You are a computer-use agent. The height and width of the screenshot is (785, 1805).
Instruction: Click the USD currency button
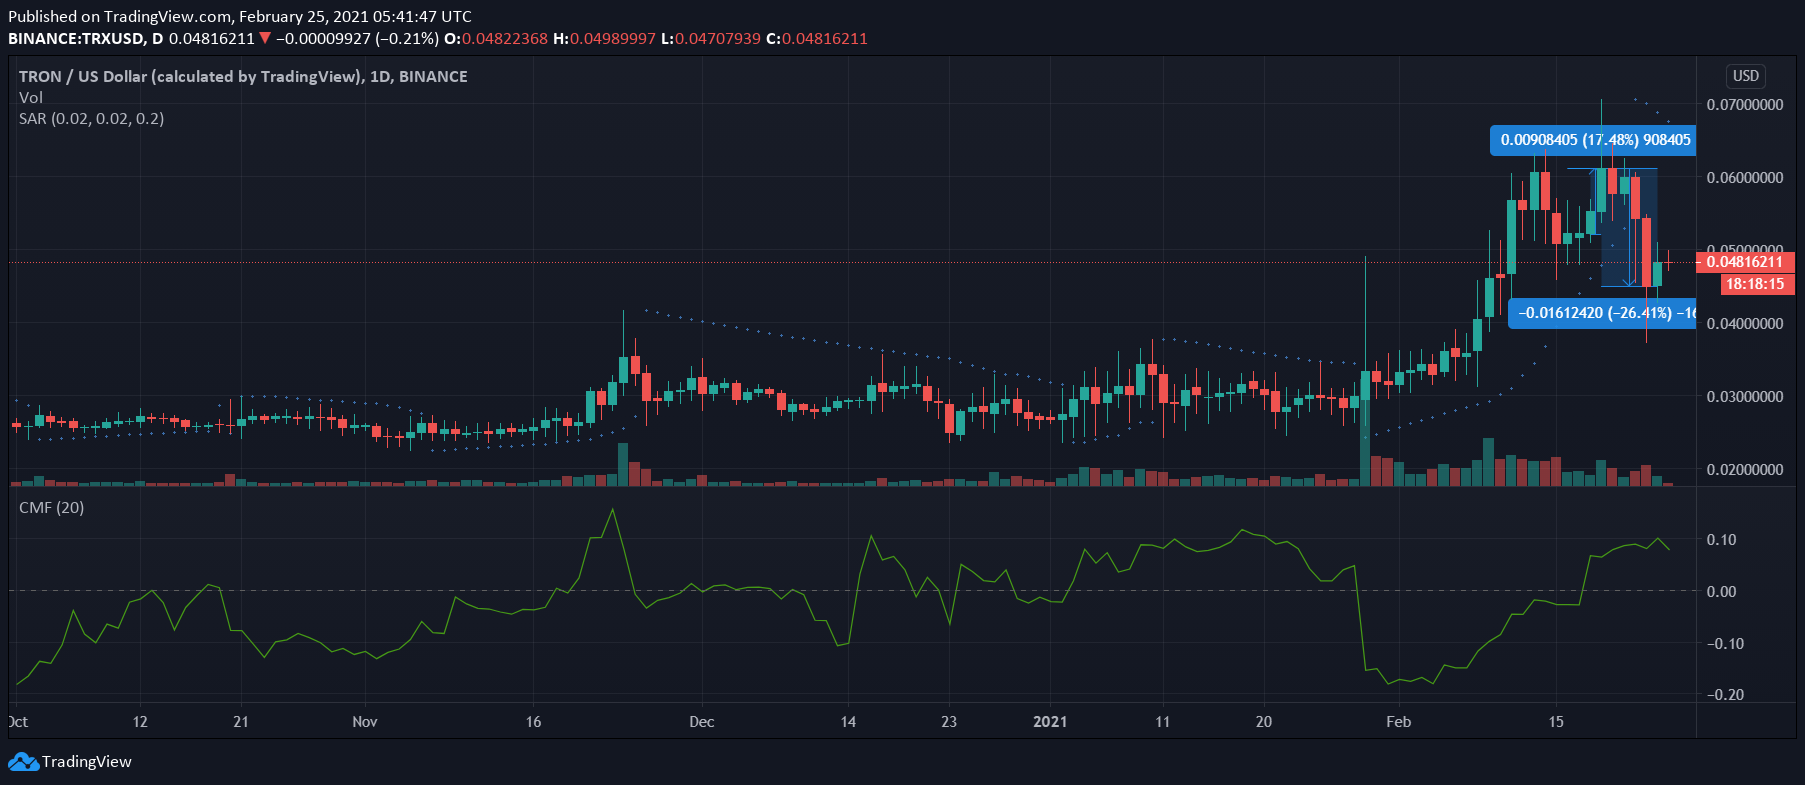click(1746, 76)
